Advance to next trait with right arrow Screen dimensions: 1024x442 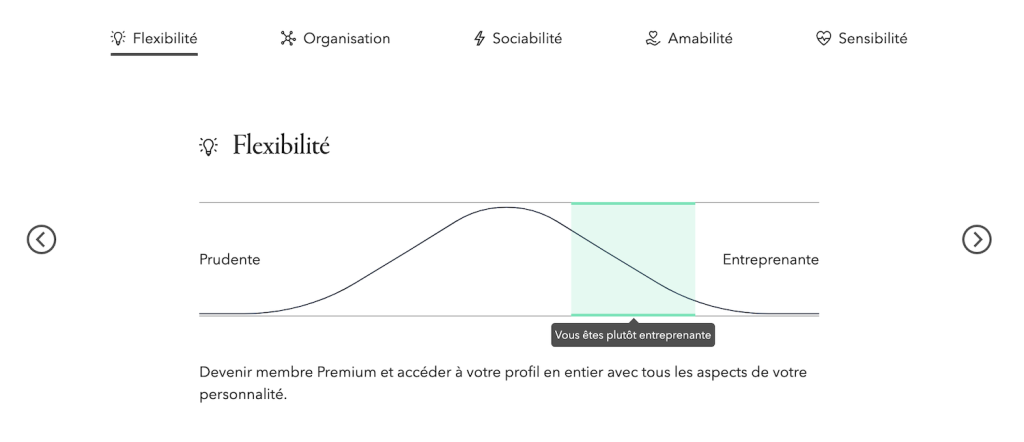977,238
